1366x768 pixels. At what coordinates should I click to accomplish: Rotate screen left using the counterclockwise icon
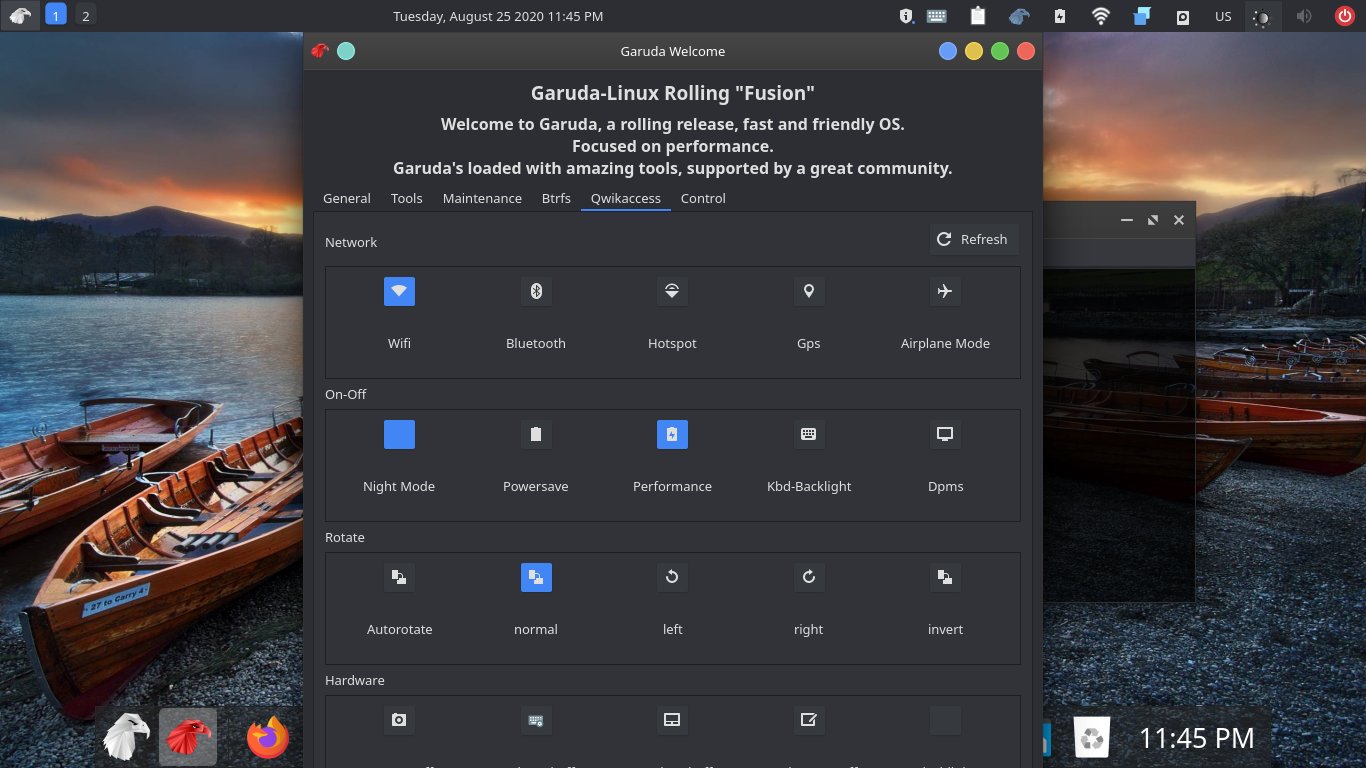point(672,577)
